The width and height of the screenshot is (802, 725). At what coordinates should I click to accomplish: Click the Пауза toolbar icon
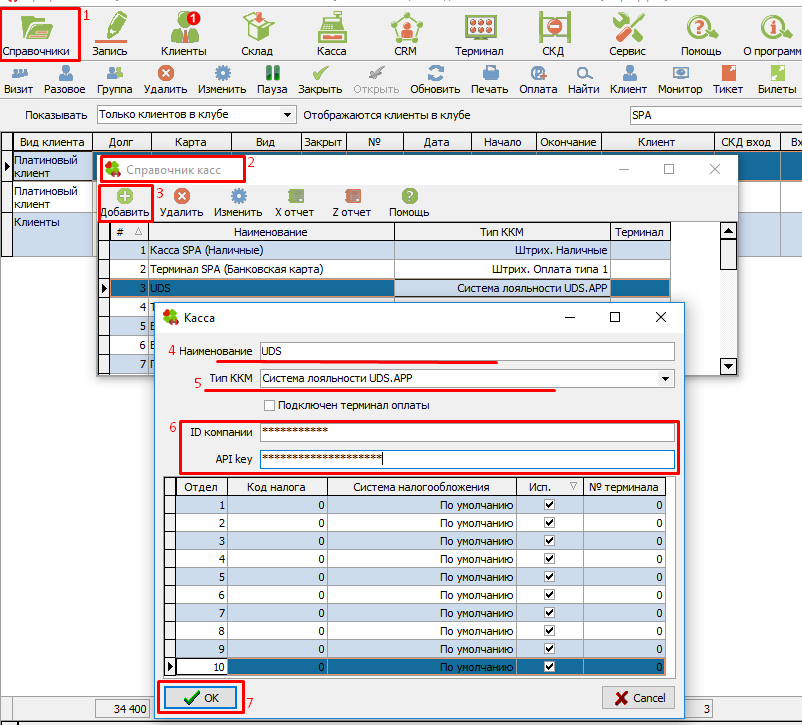(x=272, y=80)
